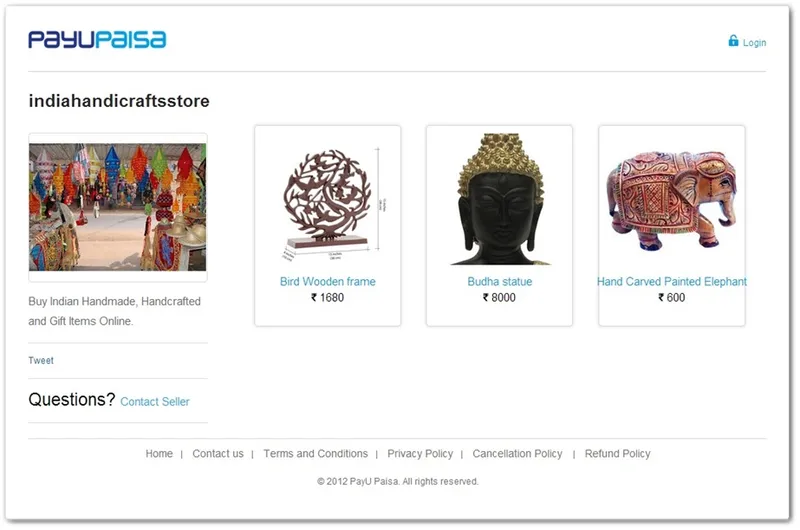
Task: Open Contact us in the footer
Action: pos(218,453)
